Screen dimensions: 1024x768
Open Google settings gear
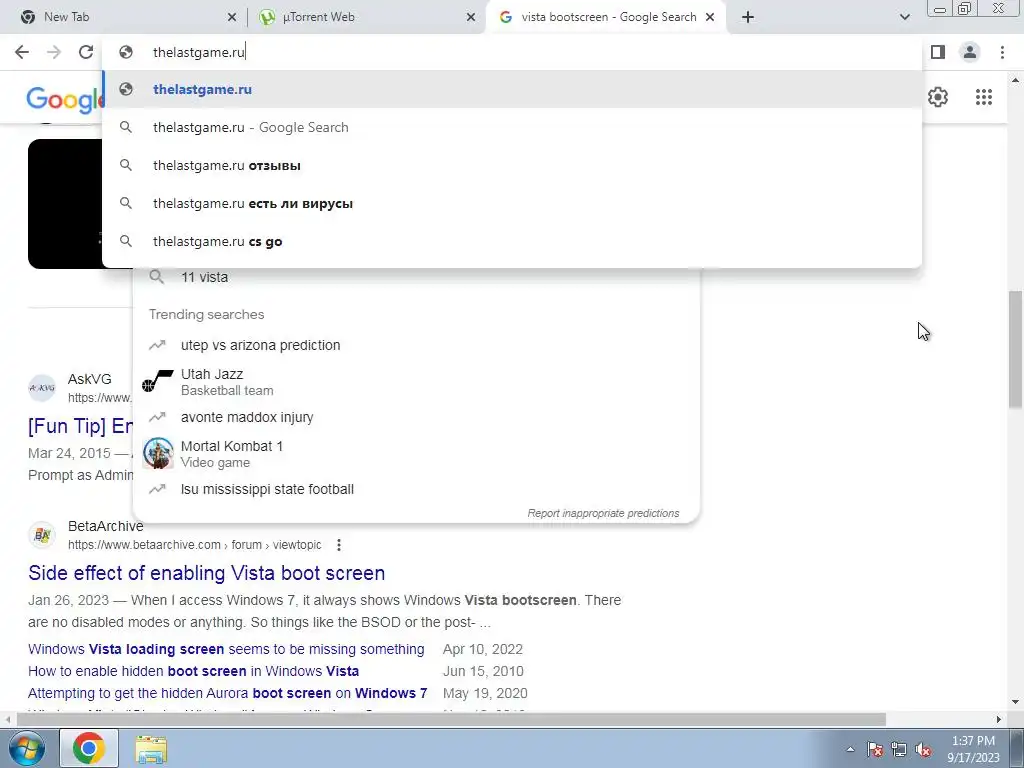coord(938,97)
